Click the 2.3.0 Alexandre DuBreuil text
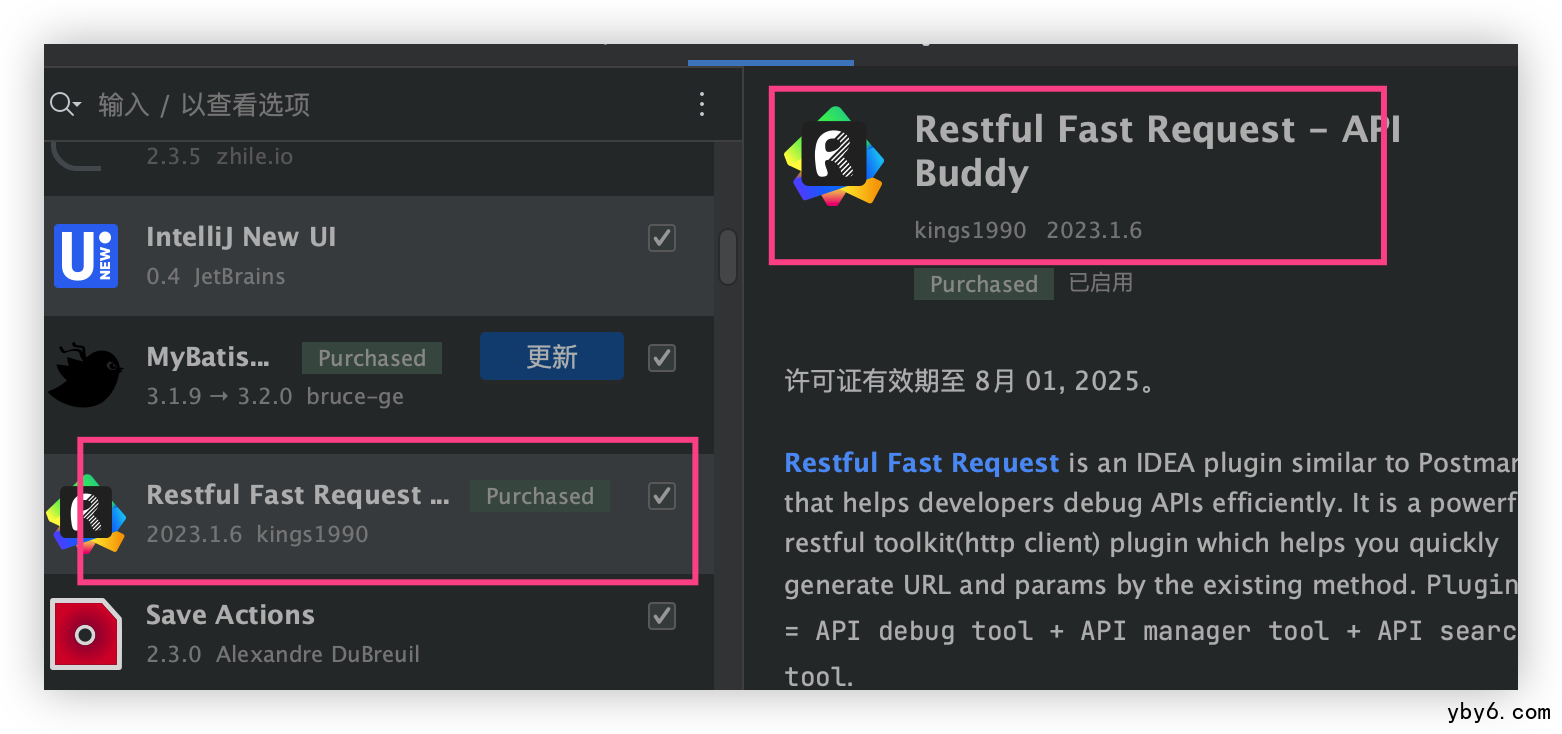The width and height of the screenshot is (1562, 734). (283, 654)
